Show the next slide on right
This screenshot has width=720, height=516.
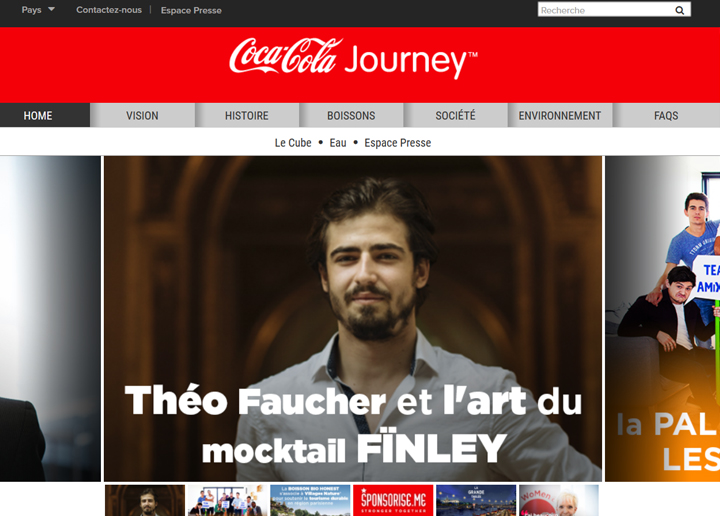[663, 319]
